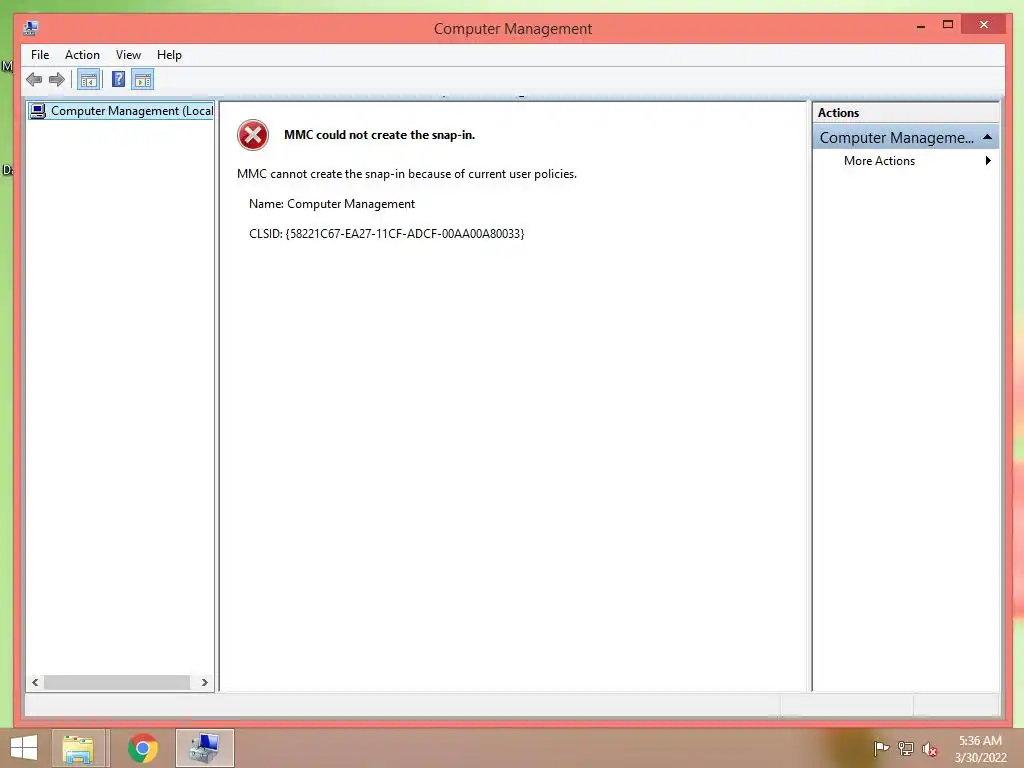Screen dimensions: 1024x768
Task: Click horizontal scrollbar thumb in tree pane
Action: click(x=117, y=682)
